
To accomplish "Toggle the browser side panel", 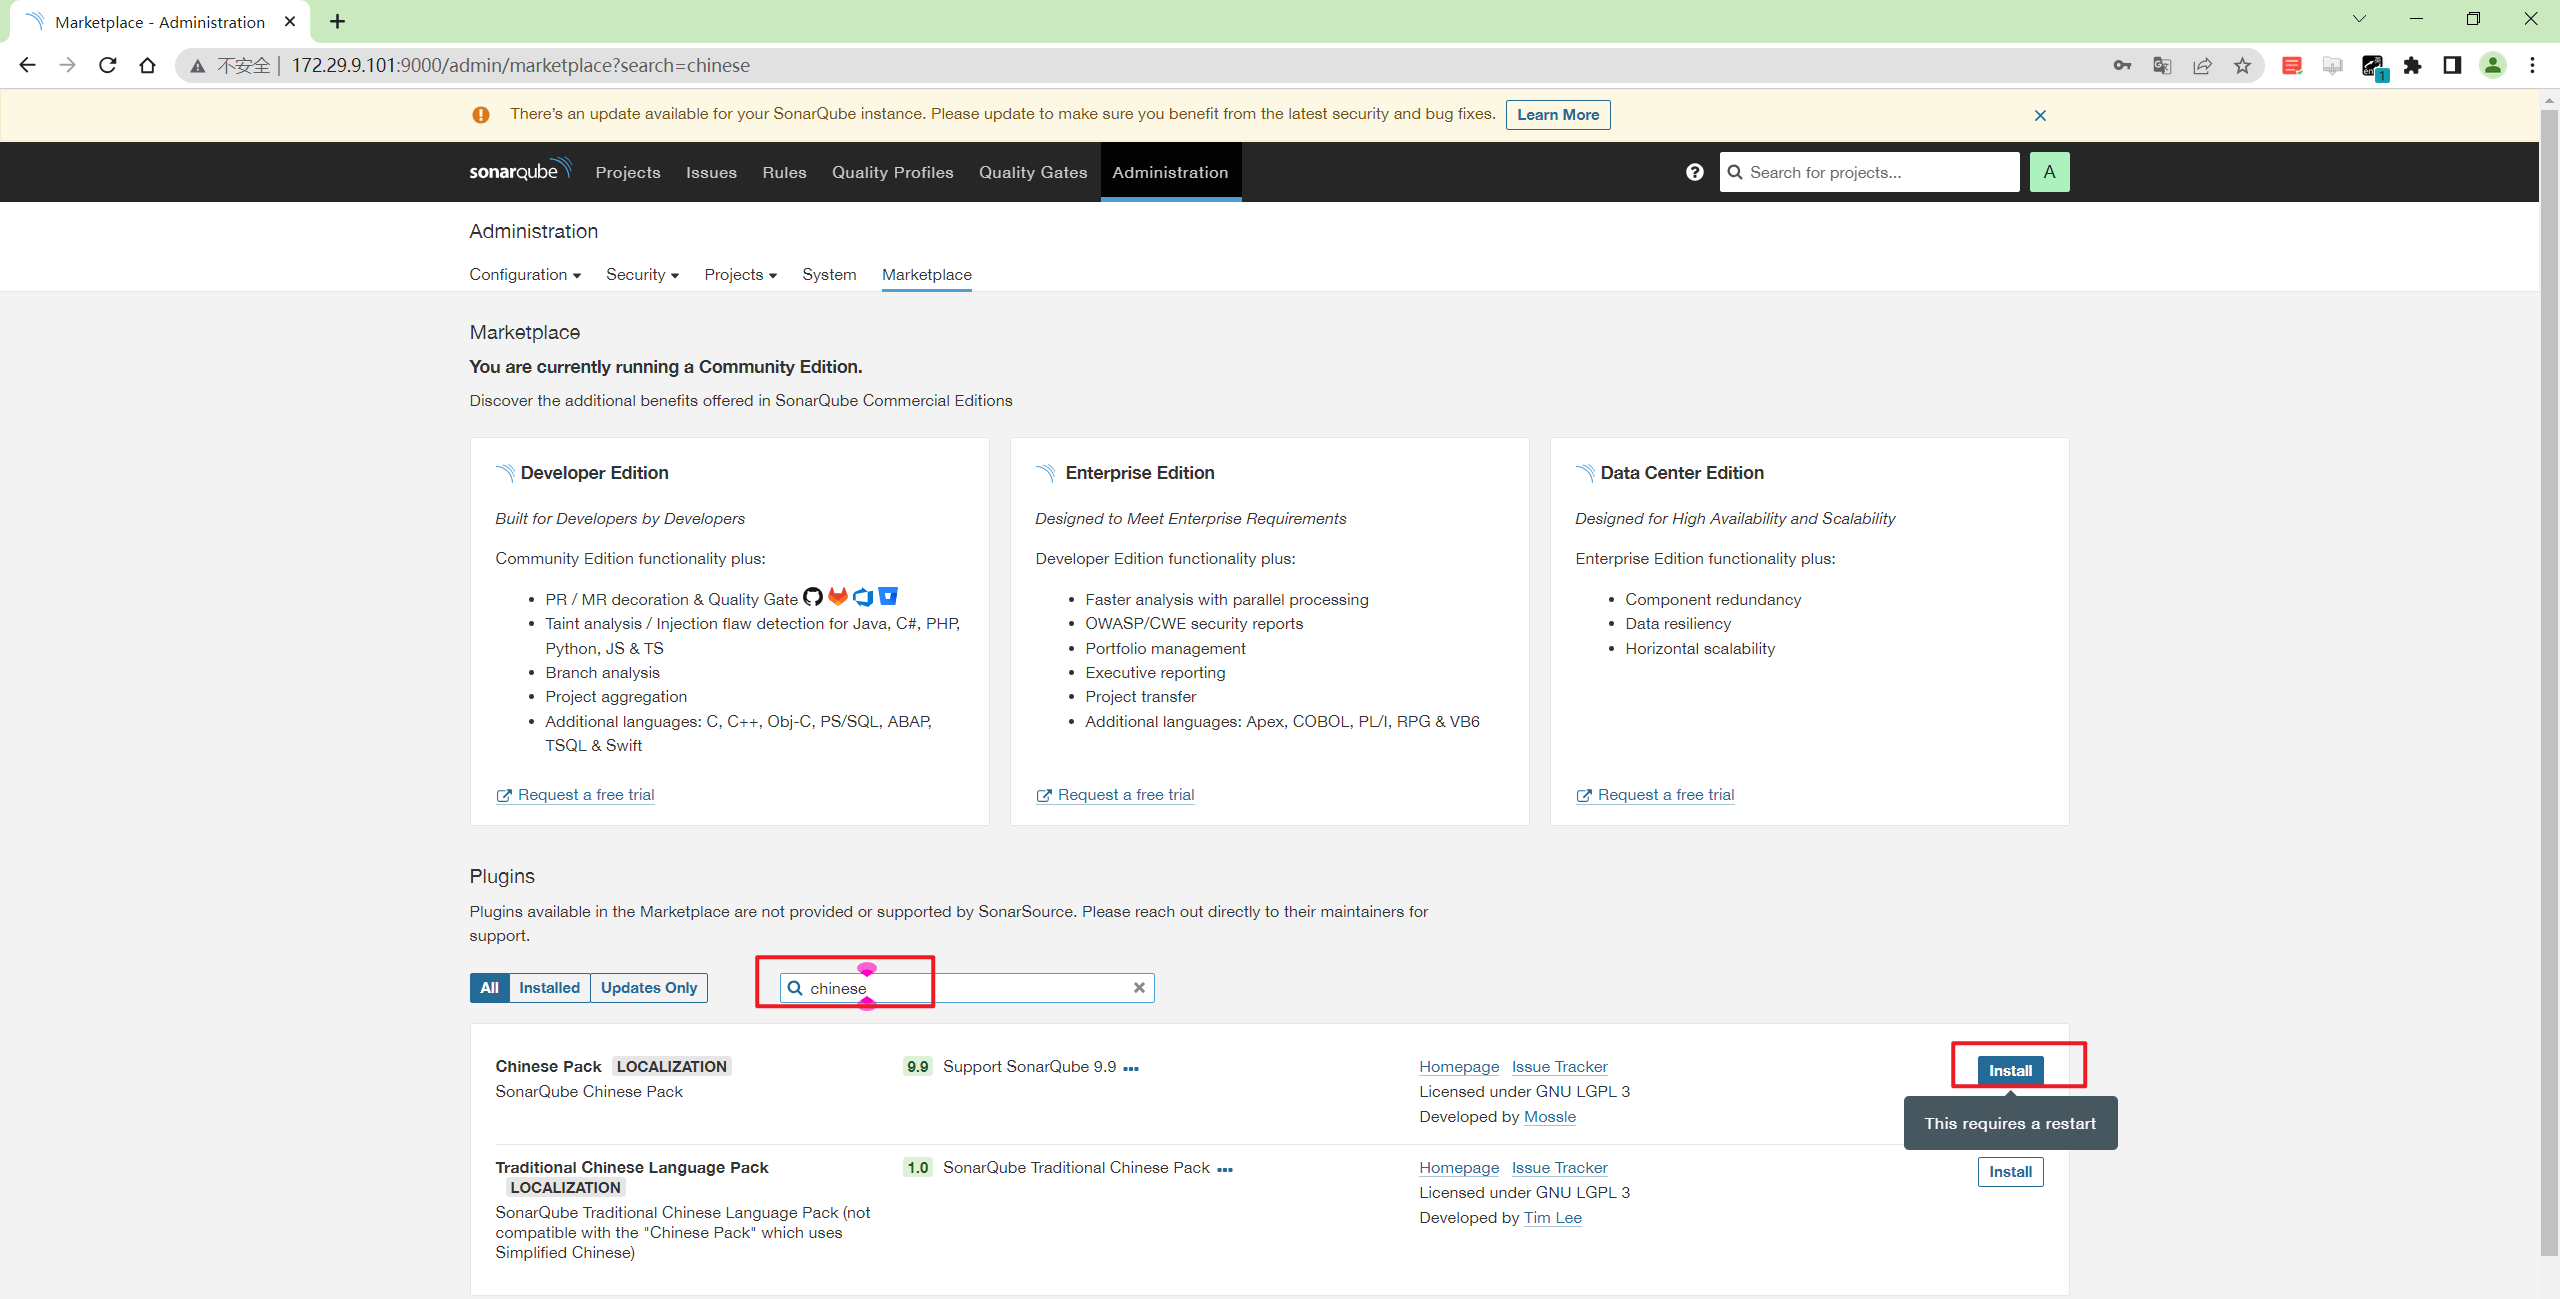I will [x=2452, y=65].
